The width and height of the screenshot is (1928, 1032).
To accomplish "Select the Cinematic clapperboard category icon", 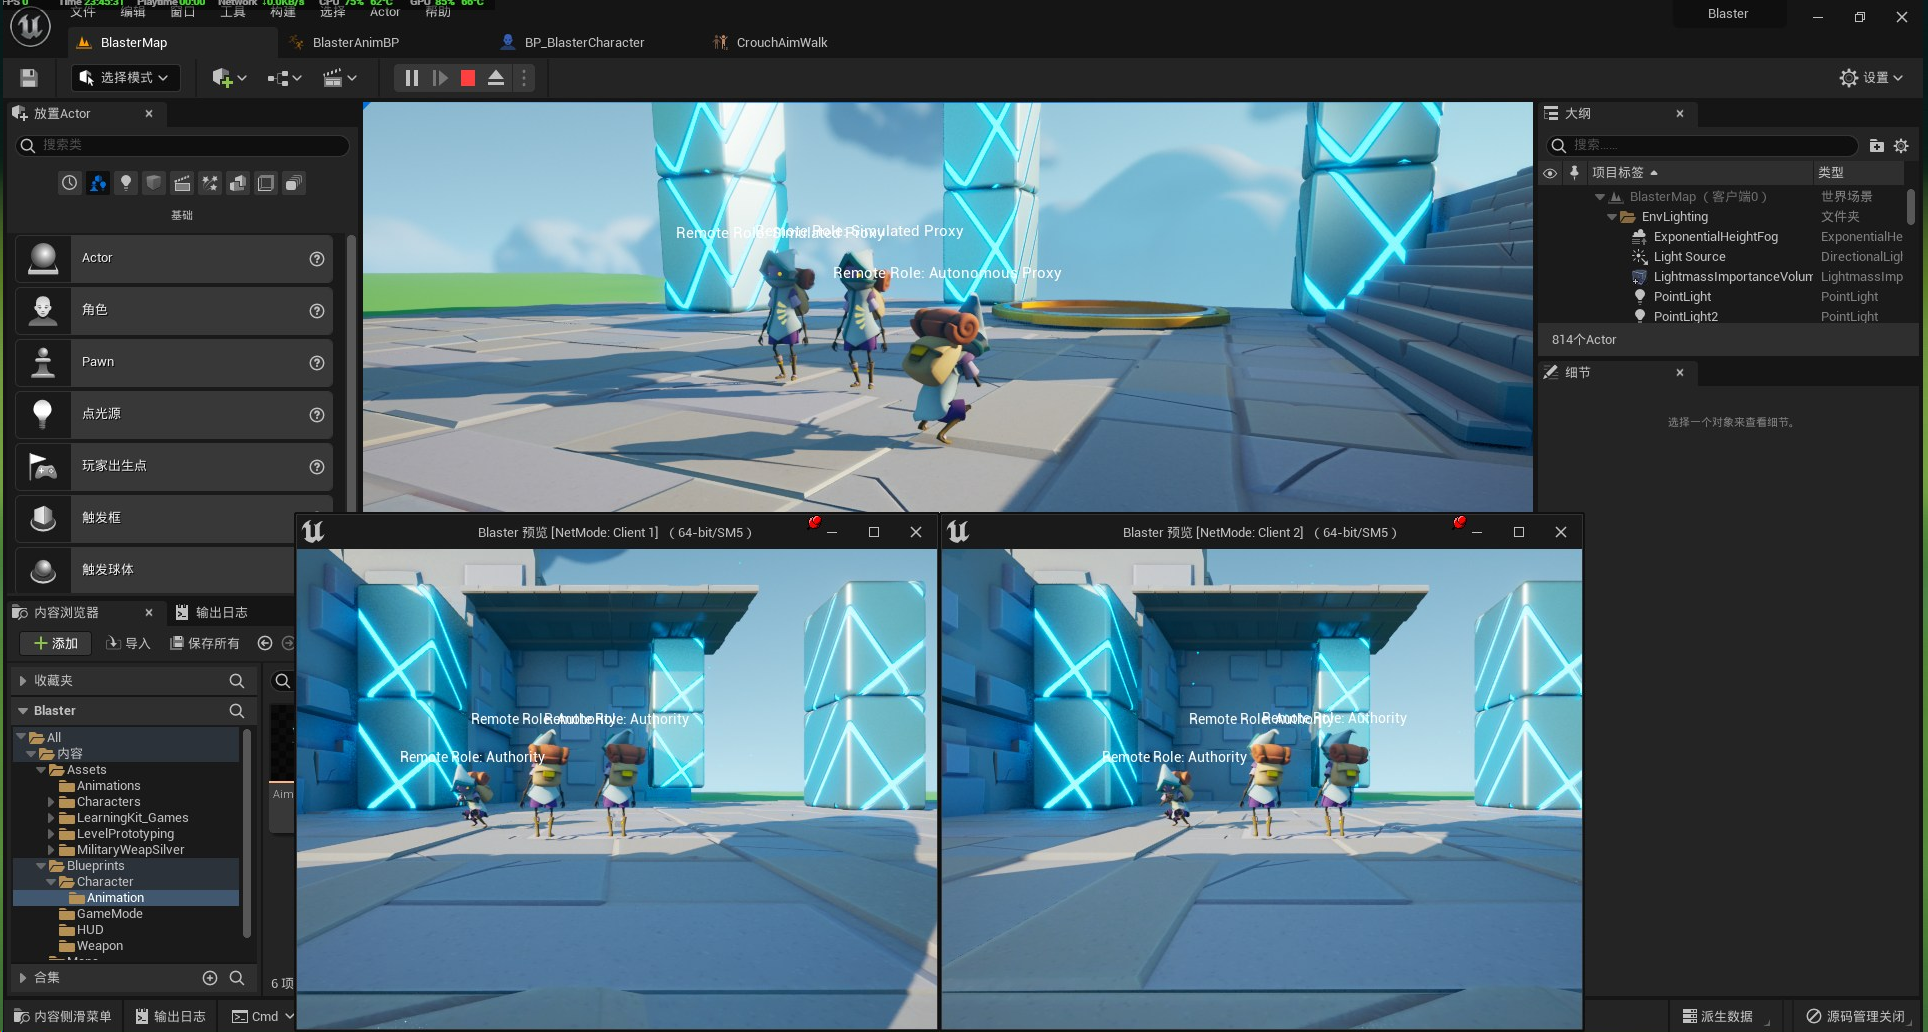I will coord(182,183).
